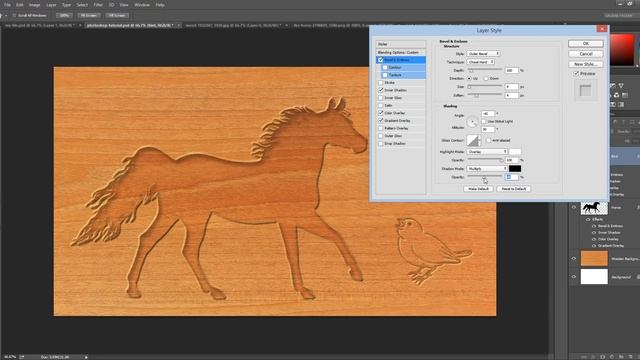This screenshot has width=640, height=360.
Task: Enable the Stroke style checkbox
Action: 380,82
